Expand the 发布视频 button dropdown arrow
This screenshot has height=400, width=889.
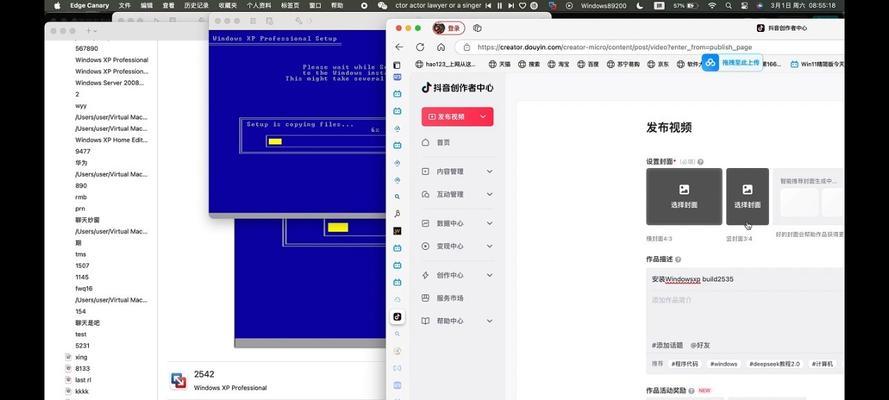coord(483,117)
